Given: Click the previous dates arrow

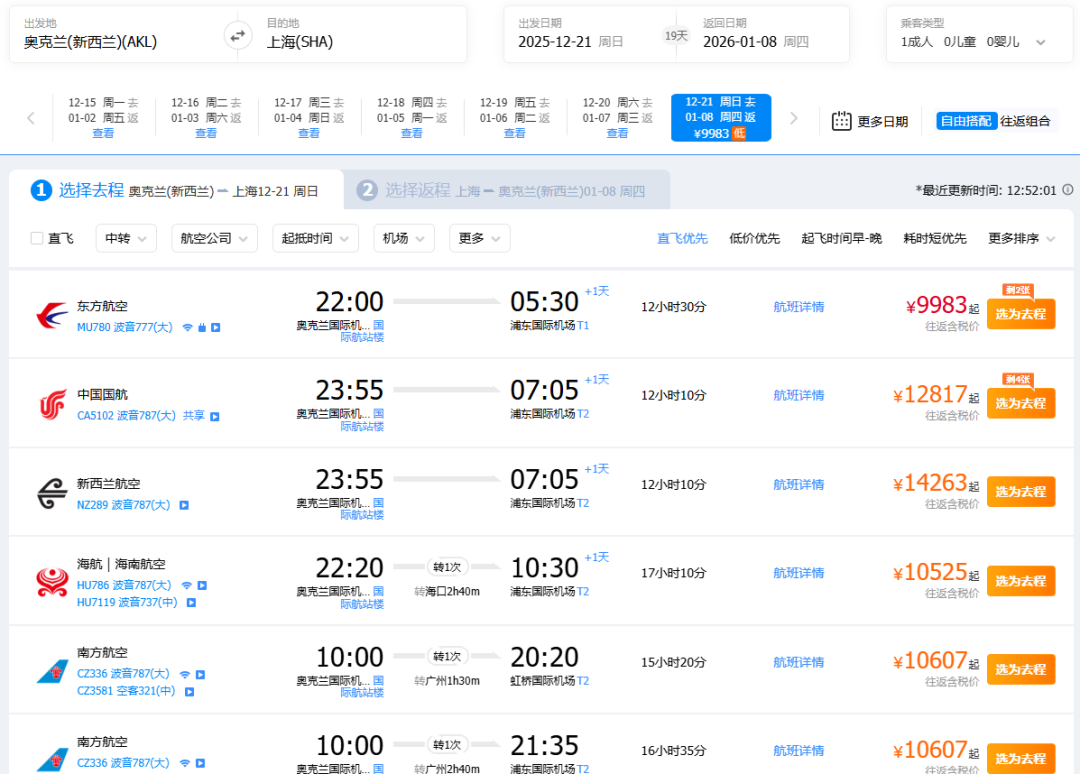Looking at the screenshot, I should pos(31,118).
